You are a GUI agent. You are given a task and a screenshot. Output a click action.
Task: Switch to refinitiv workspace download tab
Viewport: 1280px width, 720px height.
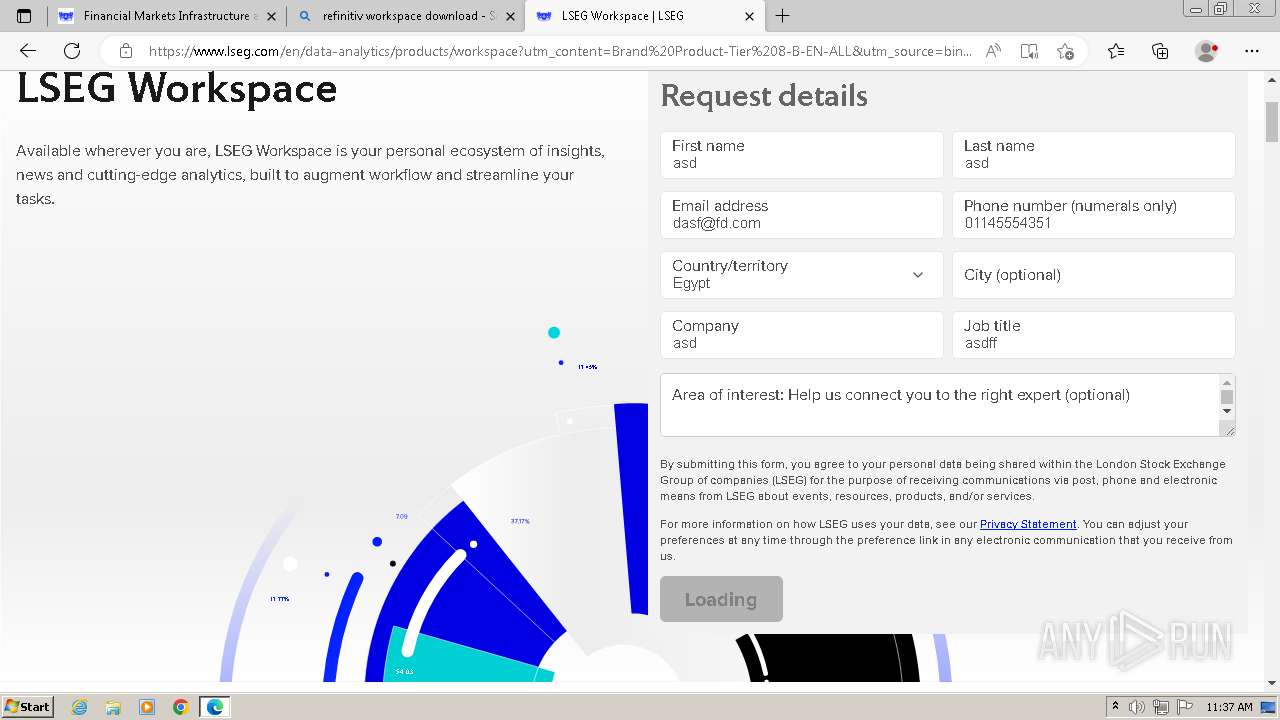pos(405,16)
